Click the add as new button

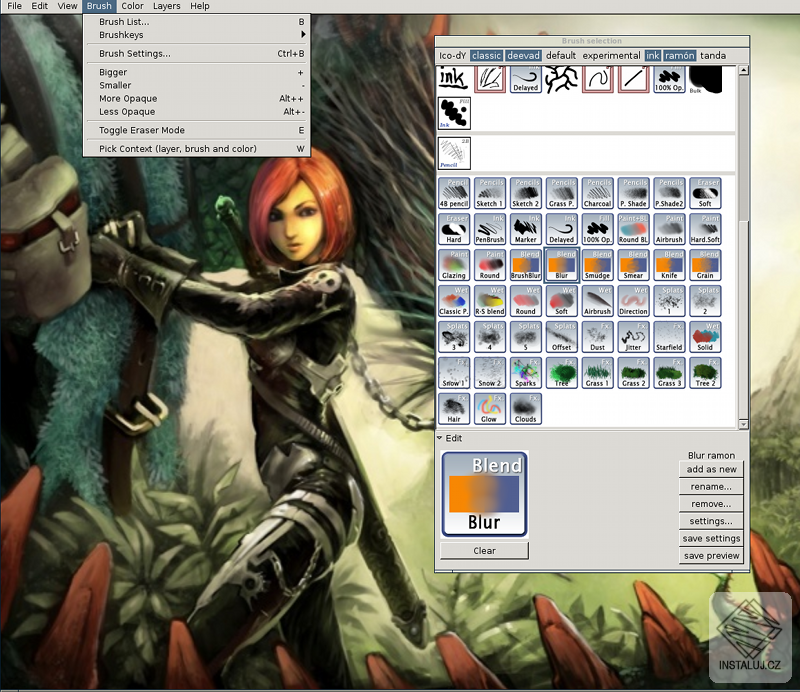(711, 469)
